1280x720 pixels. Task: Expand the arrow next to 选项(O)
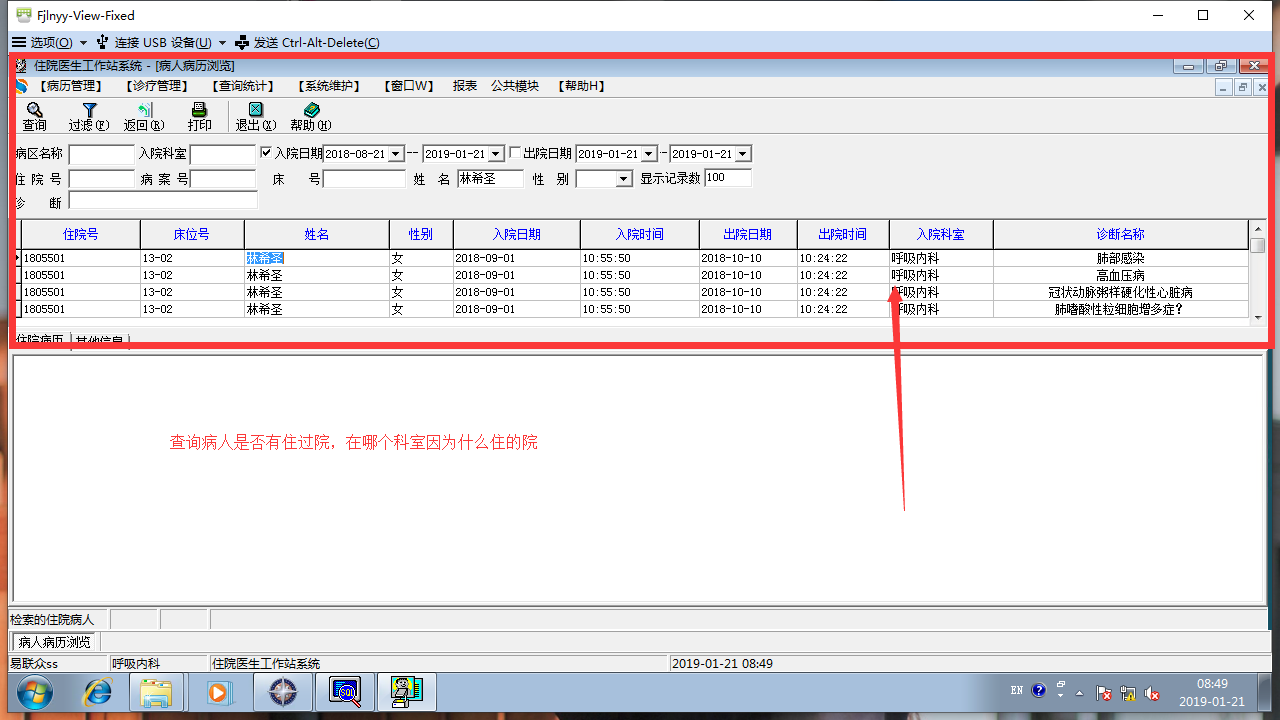[x=83, y=43]
